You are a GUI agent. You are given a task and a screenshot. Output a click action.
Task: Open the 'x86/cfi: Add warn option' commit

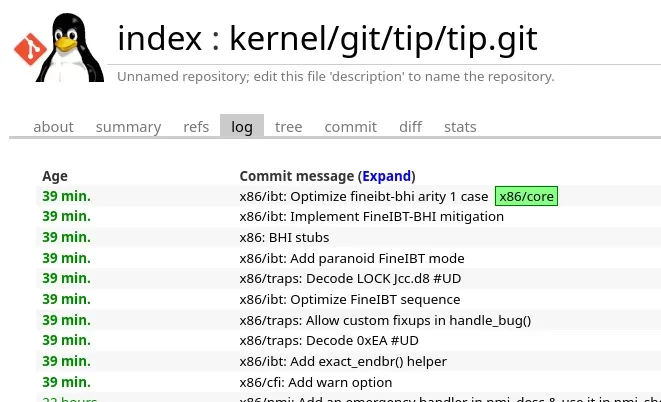point(316,382)
